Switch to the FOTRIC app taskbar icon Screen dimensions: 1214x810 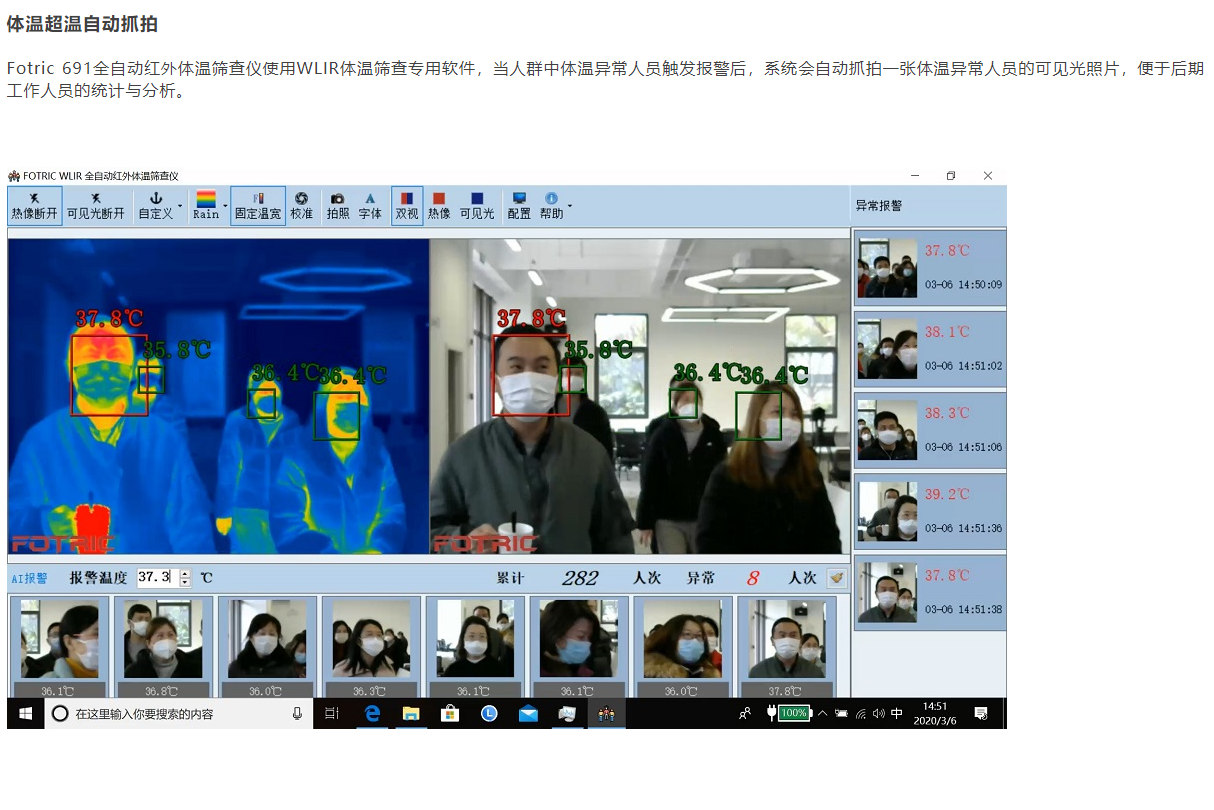pyautogui.click(x=606, y=713)
